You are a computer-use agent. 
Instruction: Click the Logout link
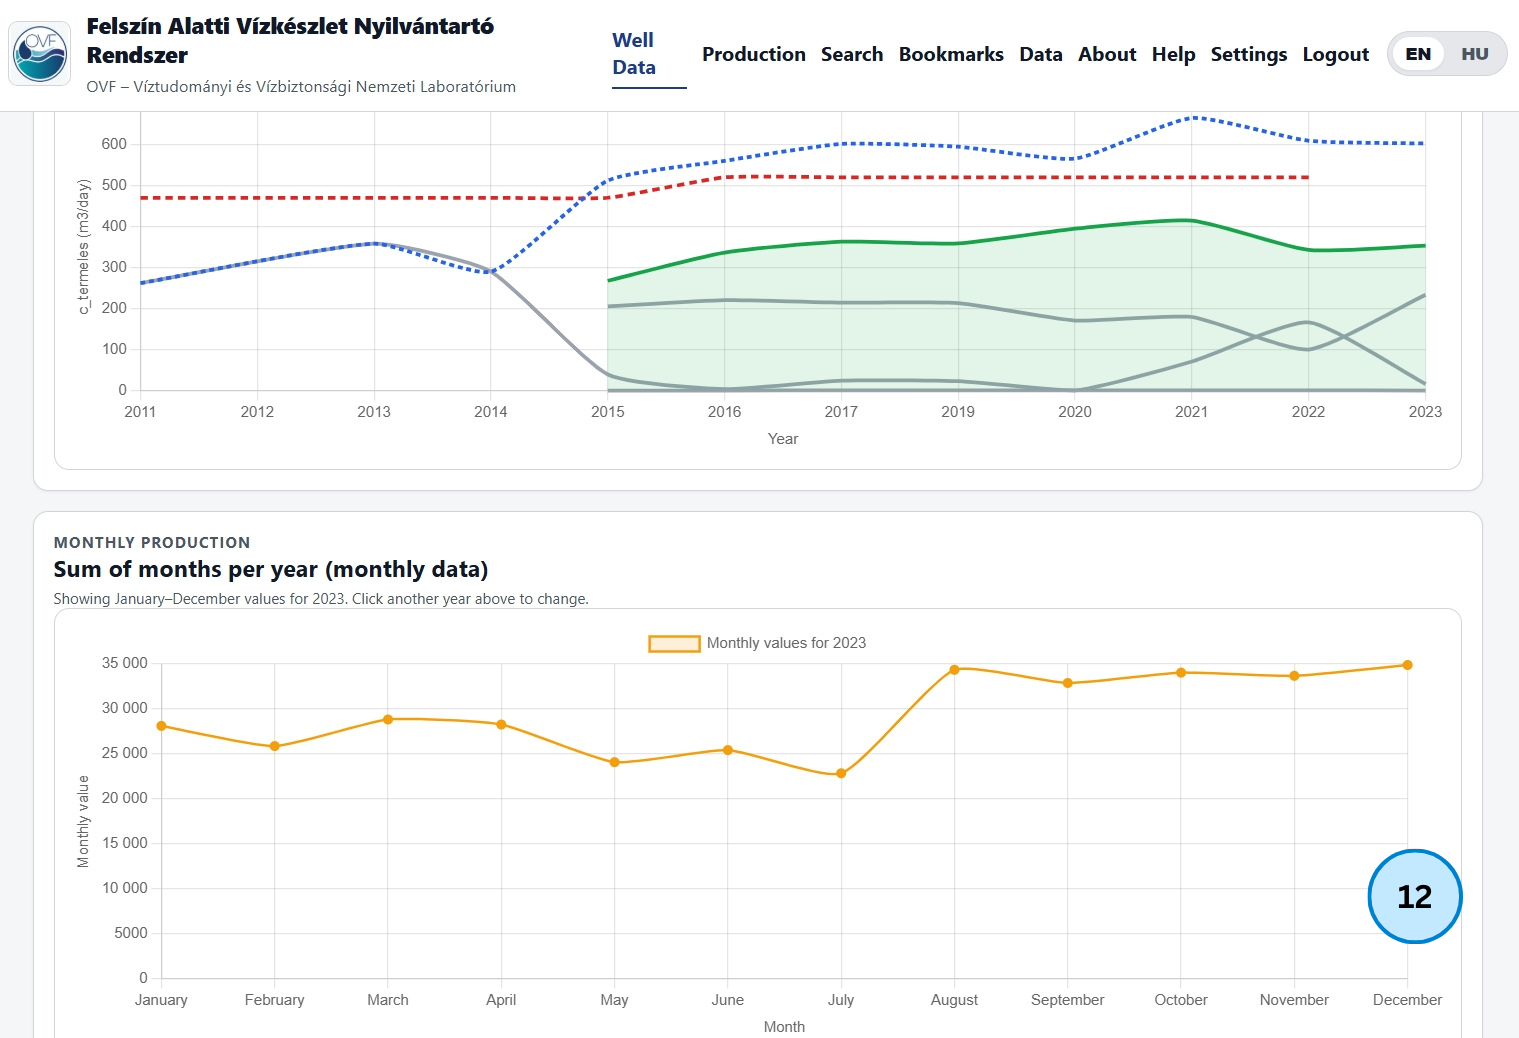point(1335,54)
